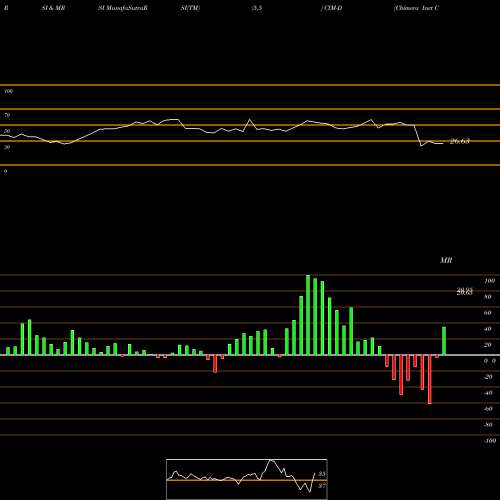Screen dimensions: 500x500
Task: Click the 'SI MunafaSutraR' header text
Action: point(123,8)
